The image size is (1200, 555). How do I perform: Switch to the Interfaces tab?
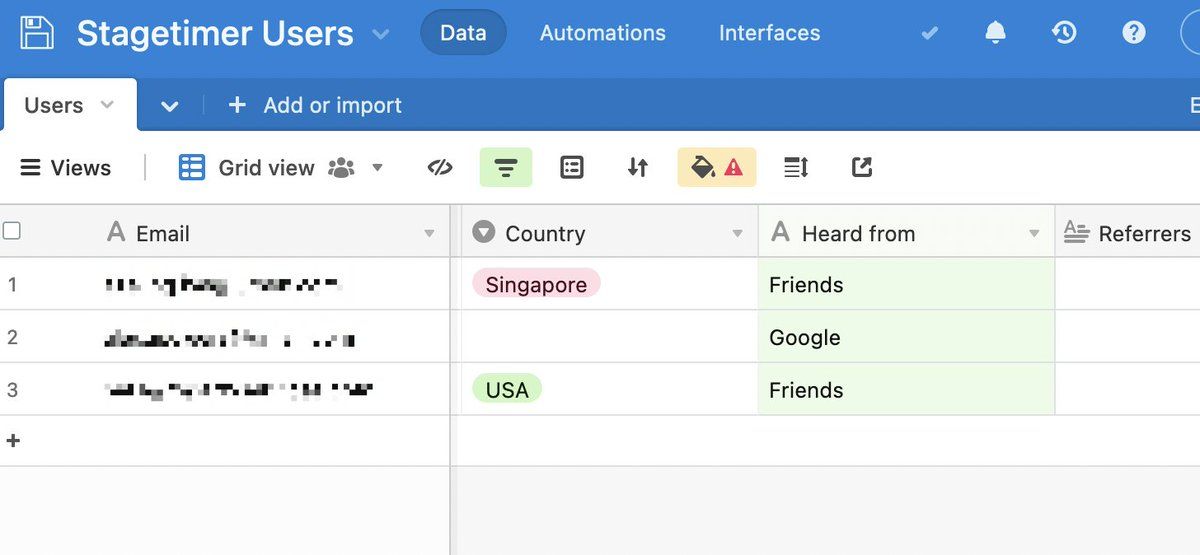[x=769, y=33]
